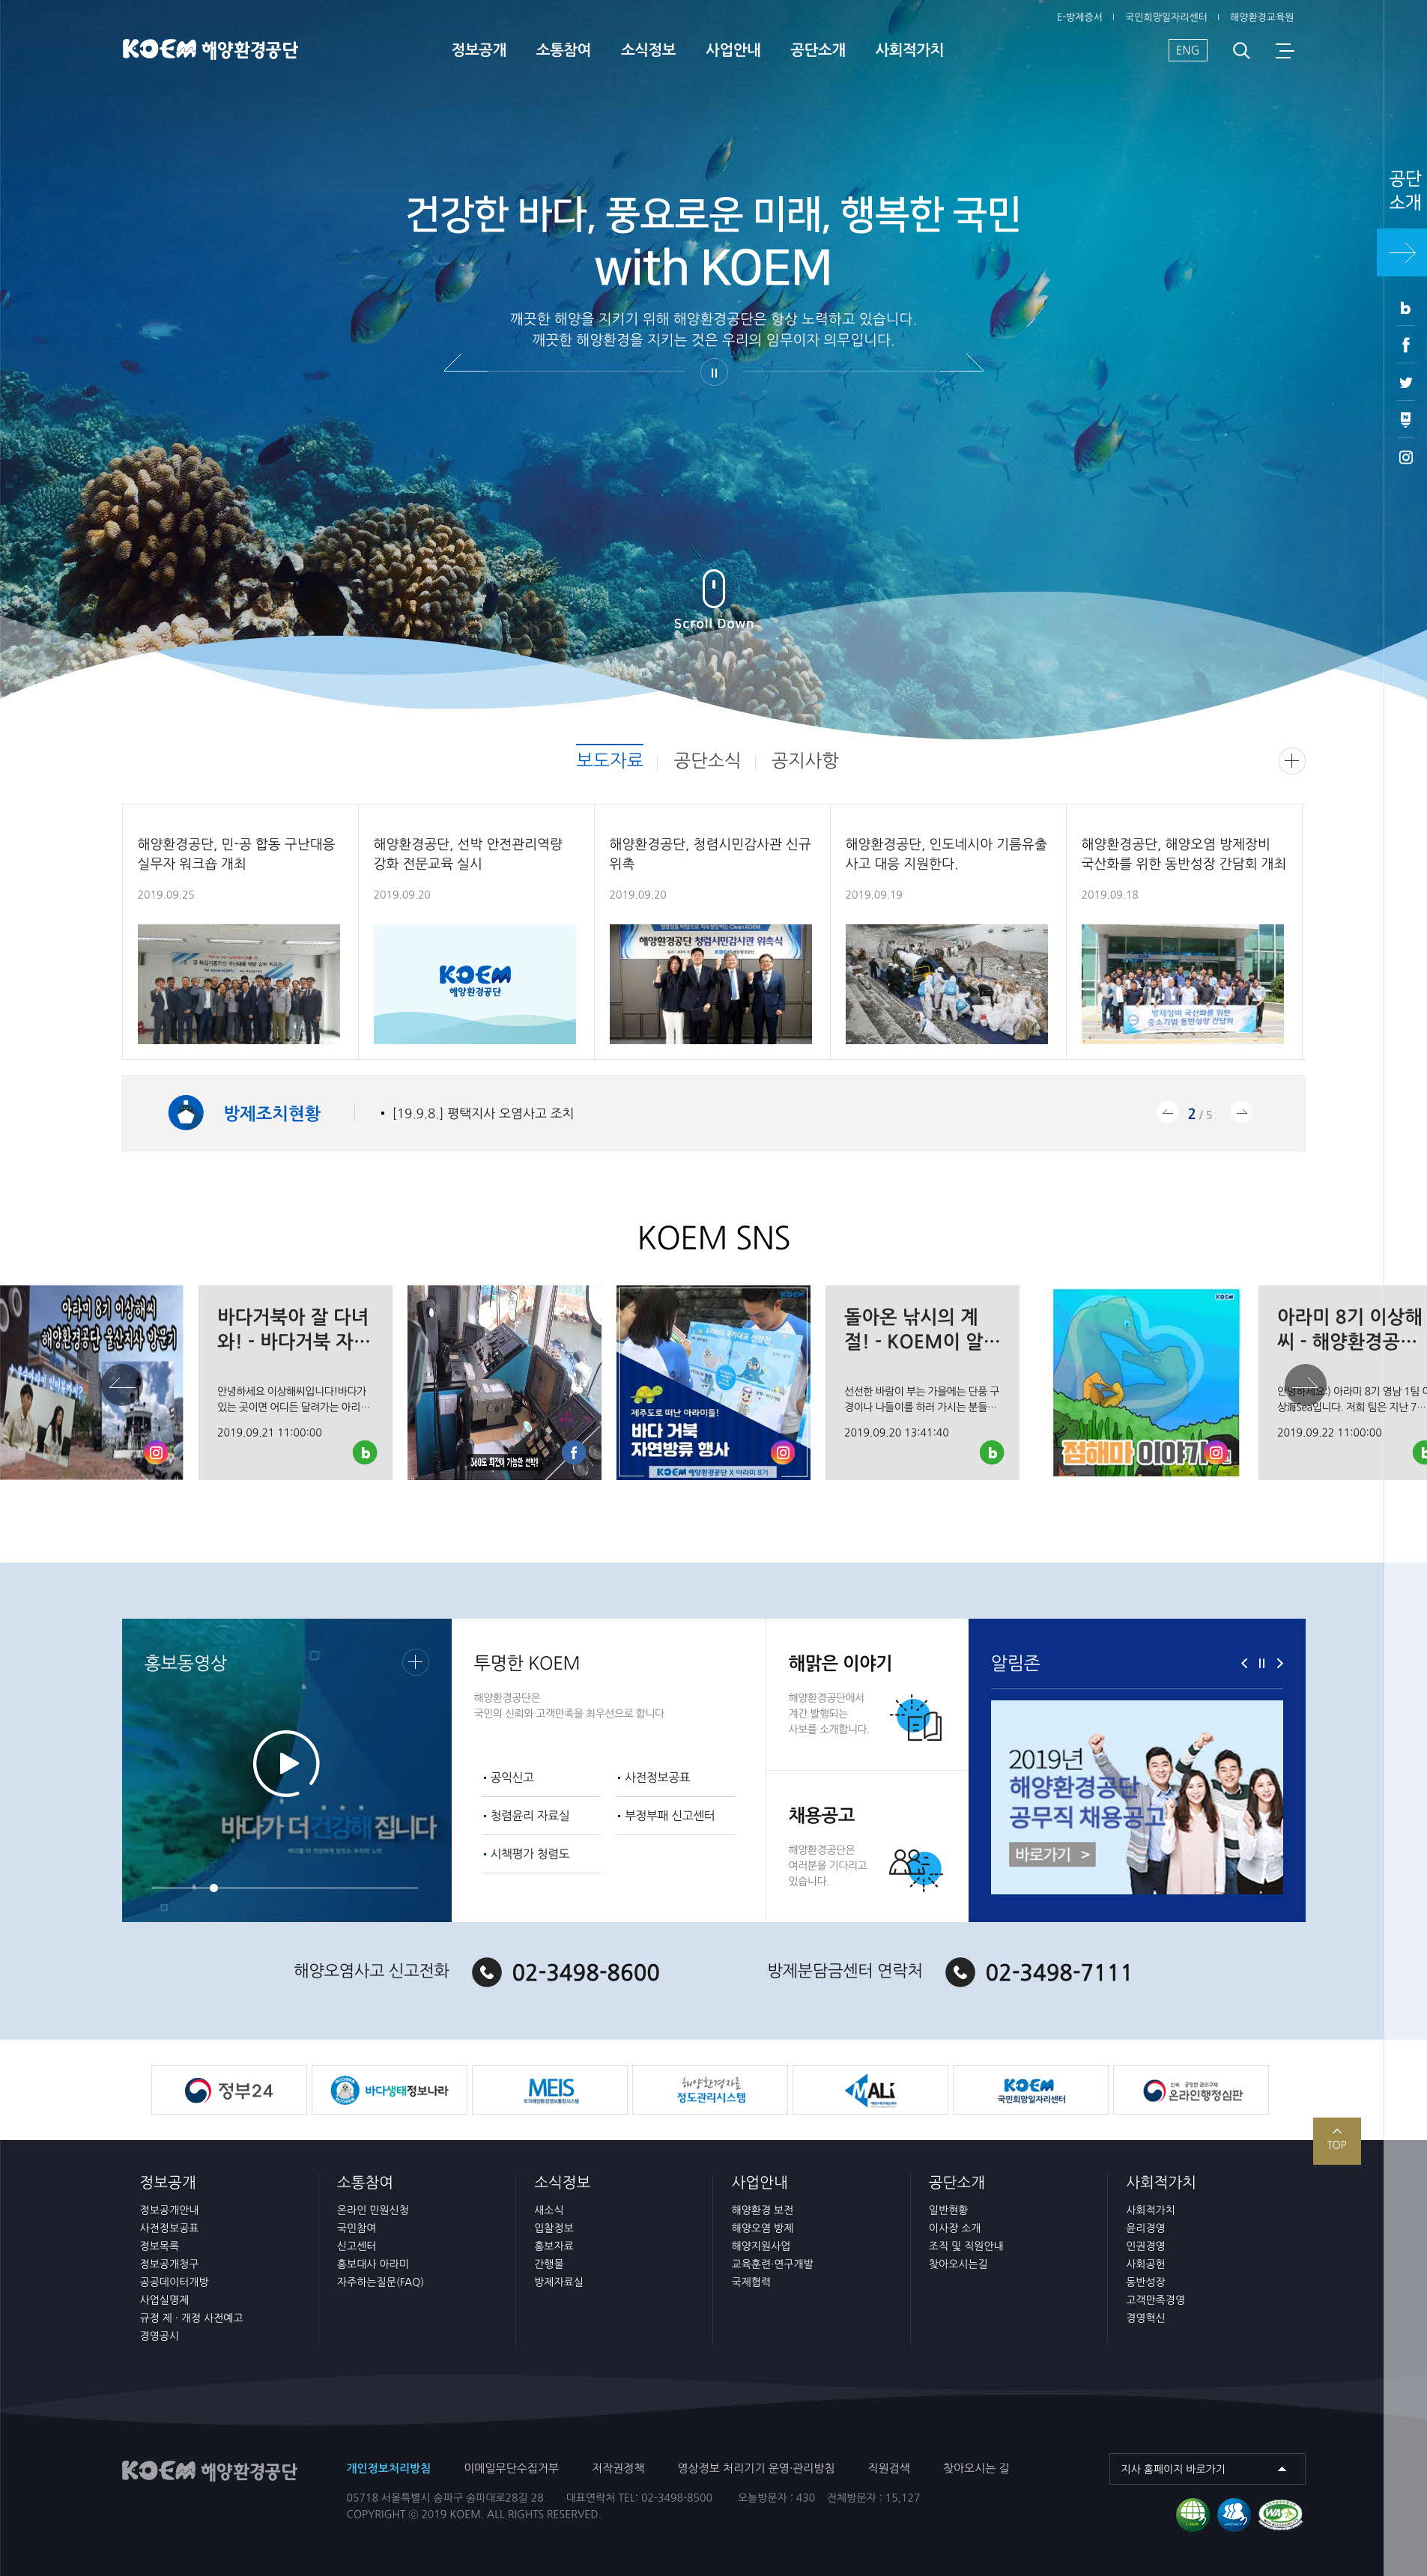The height and width of the screenshot is (2576, 1427).
Task: Open 개인정보처리방침 footer link
Action: coord(388,2468)
